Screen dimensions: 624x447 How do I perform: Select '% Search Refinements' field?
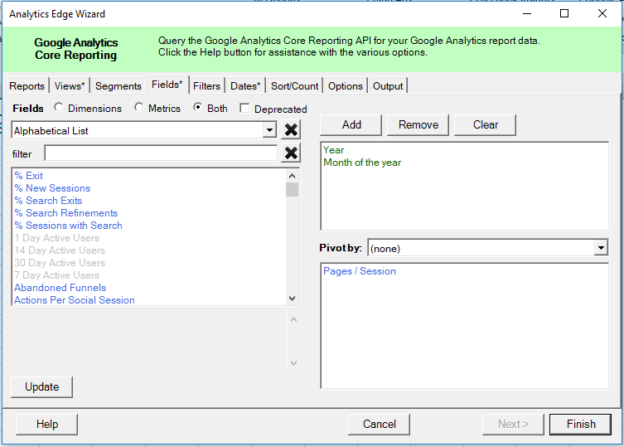pyautogui.click(x=66, y=213)
